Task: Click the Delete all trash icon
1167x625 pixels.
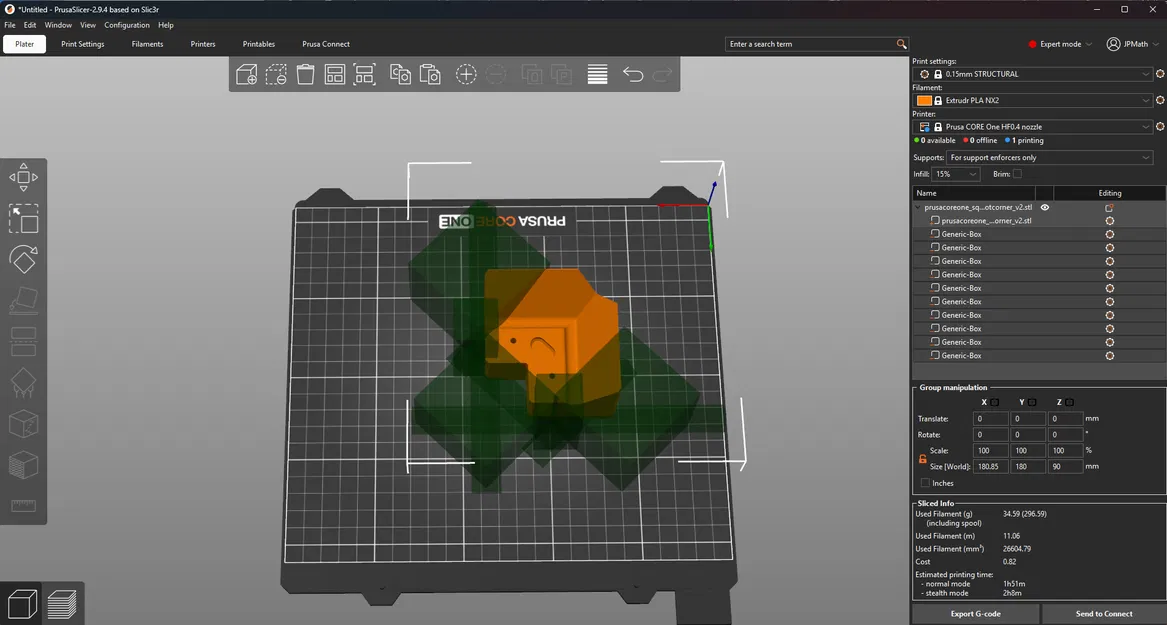Action: click(x=305, y=74)
